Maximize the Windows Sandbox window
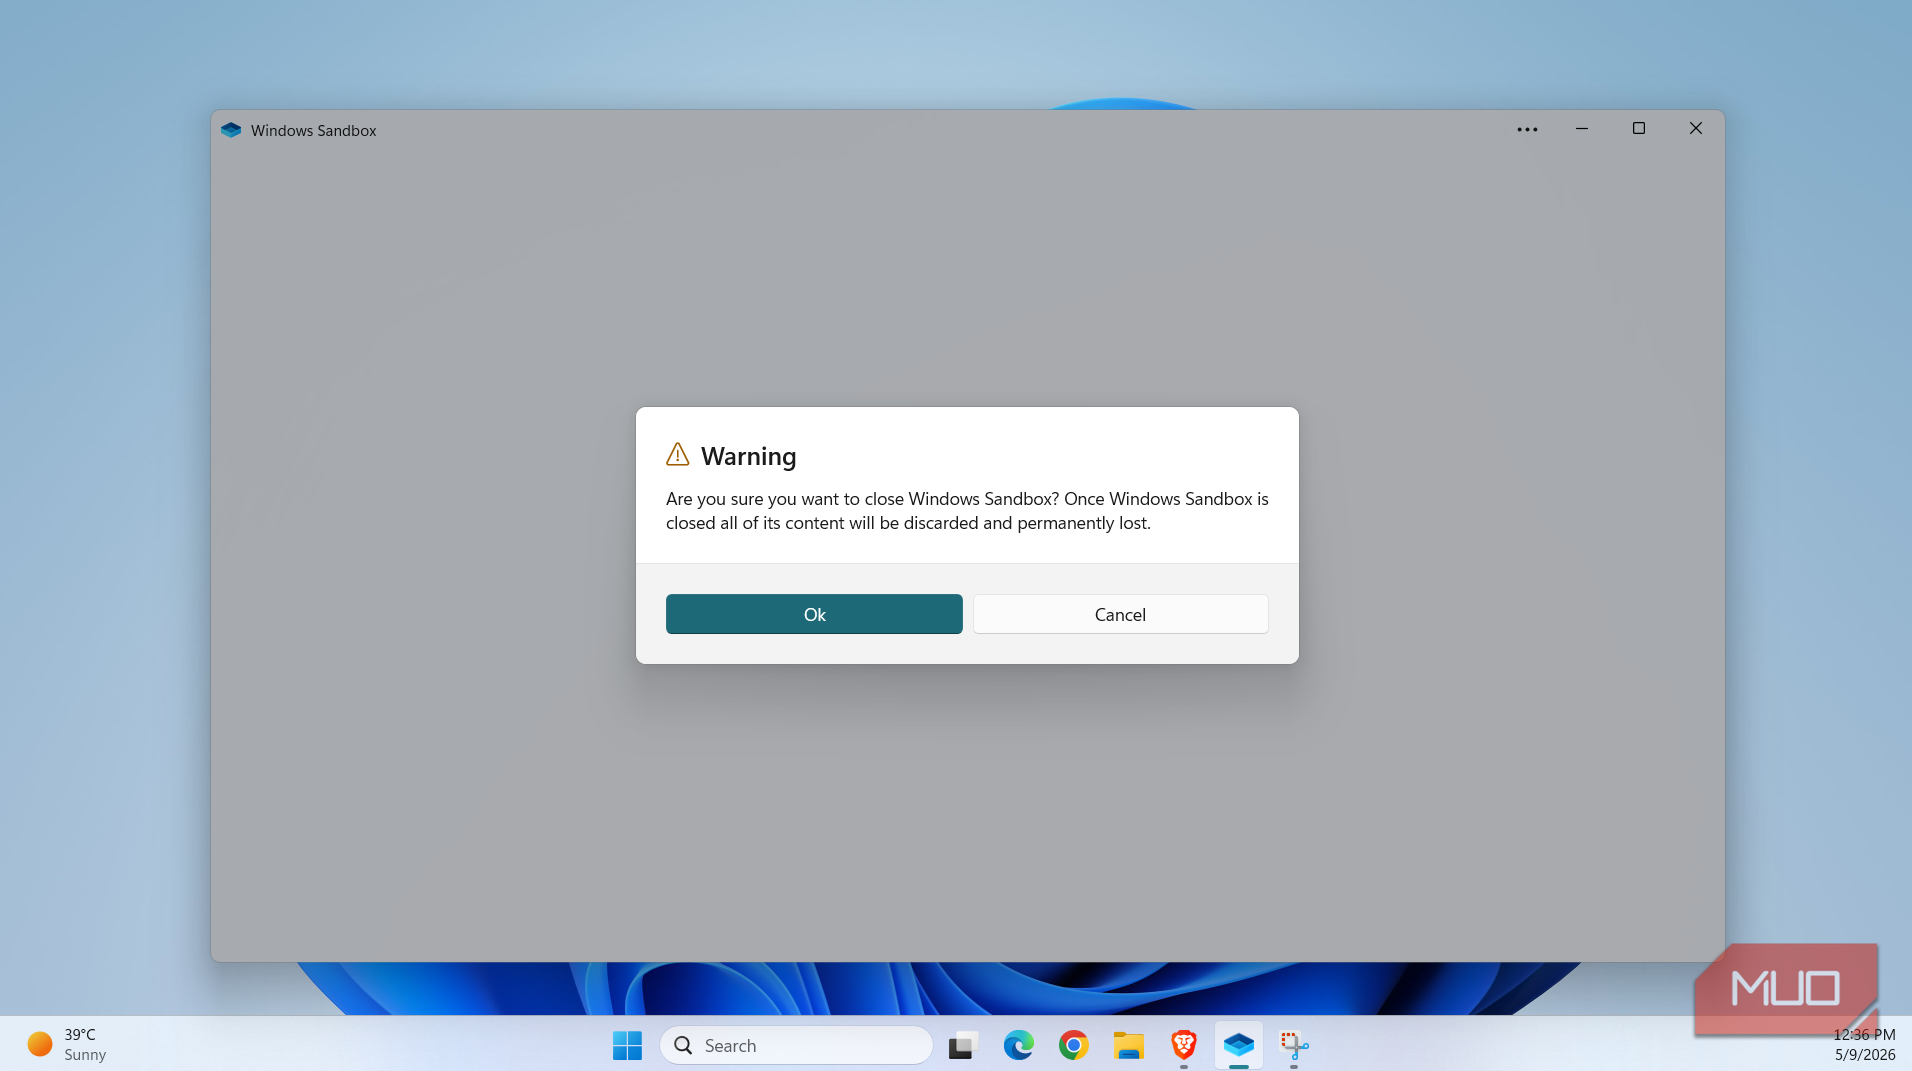The width and height of the screenshot is (1912, 1071). (x=1639, y=129)
